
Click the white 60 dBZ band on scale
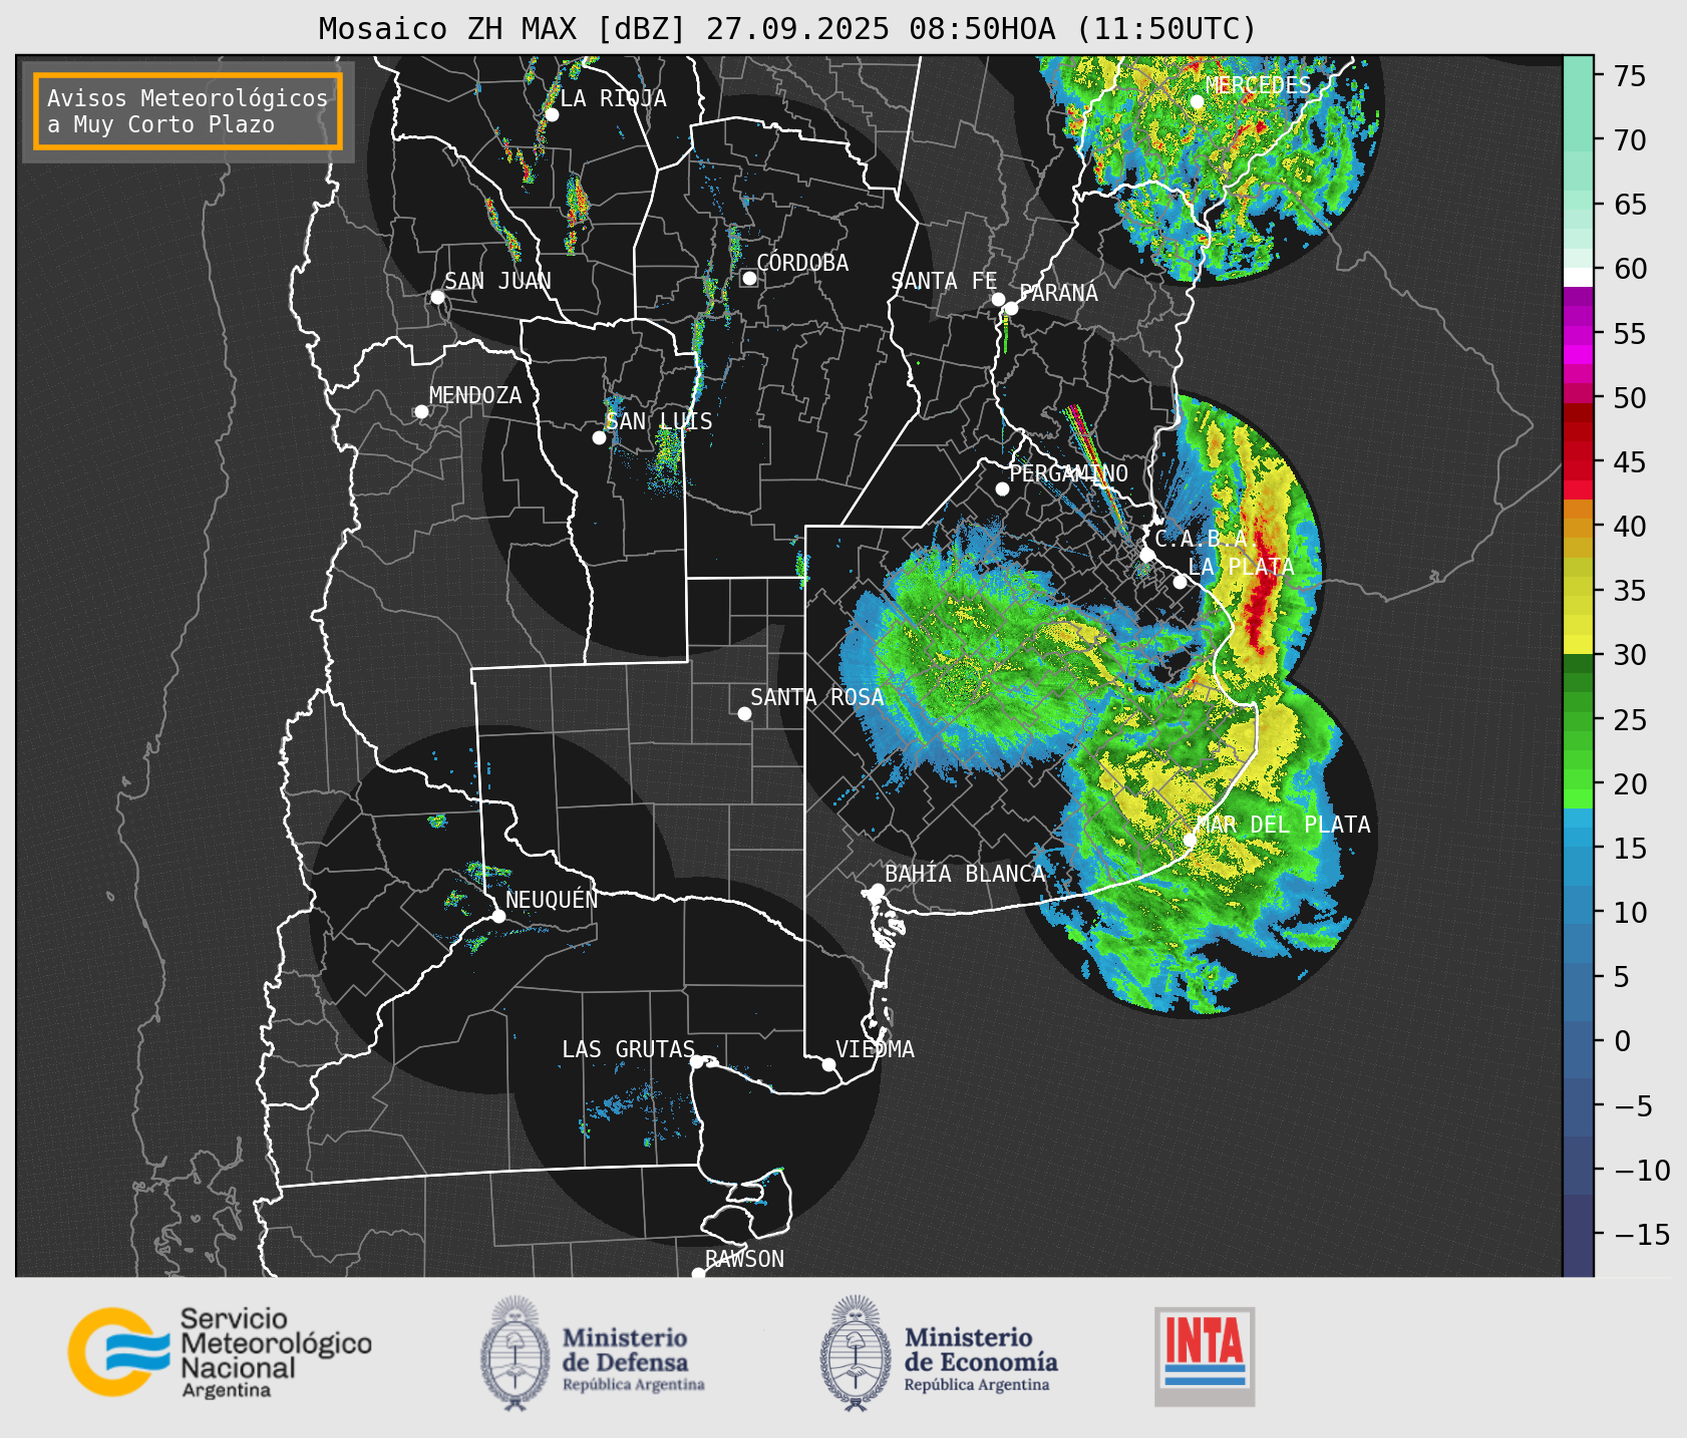(x=1578, y=277)
